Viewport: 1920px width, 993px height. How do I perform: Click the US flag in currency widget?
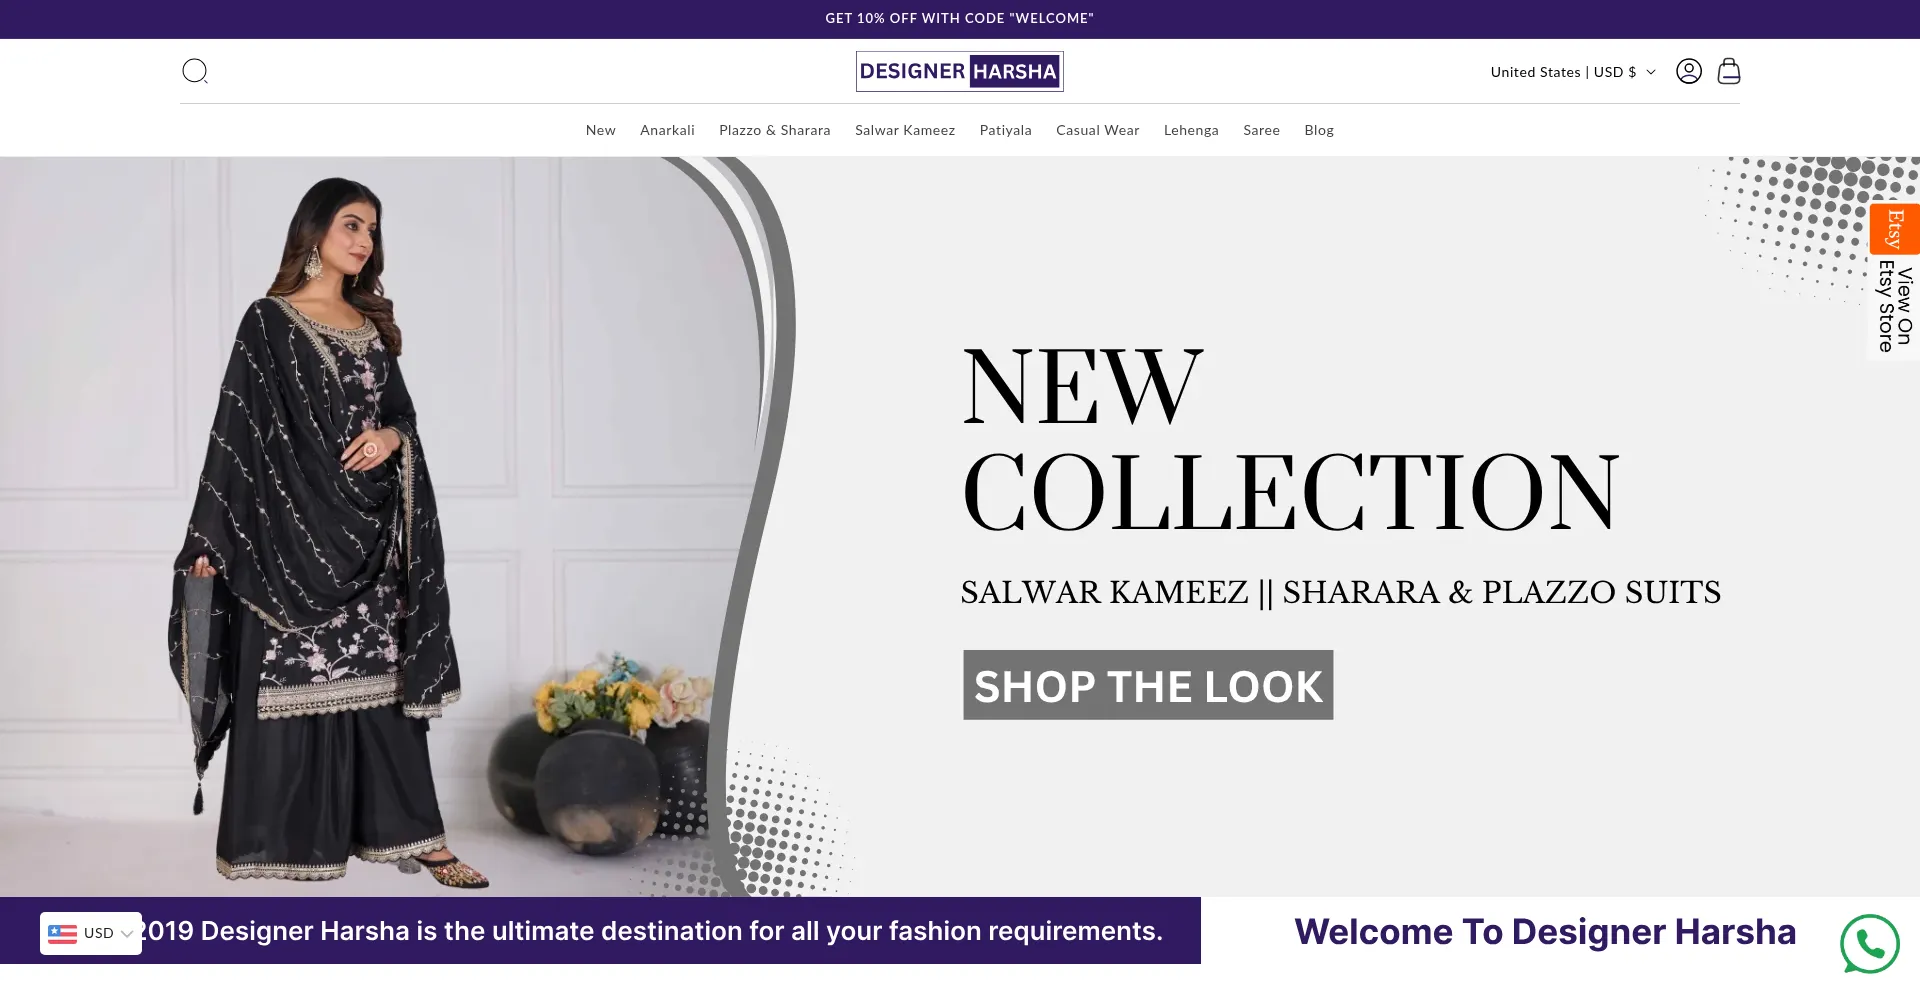pos(62,933)
